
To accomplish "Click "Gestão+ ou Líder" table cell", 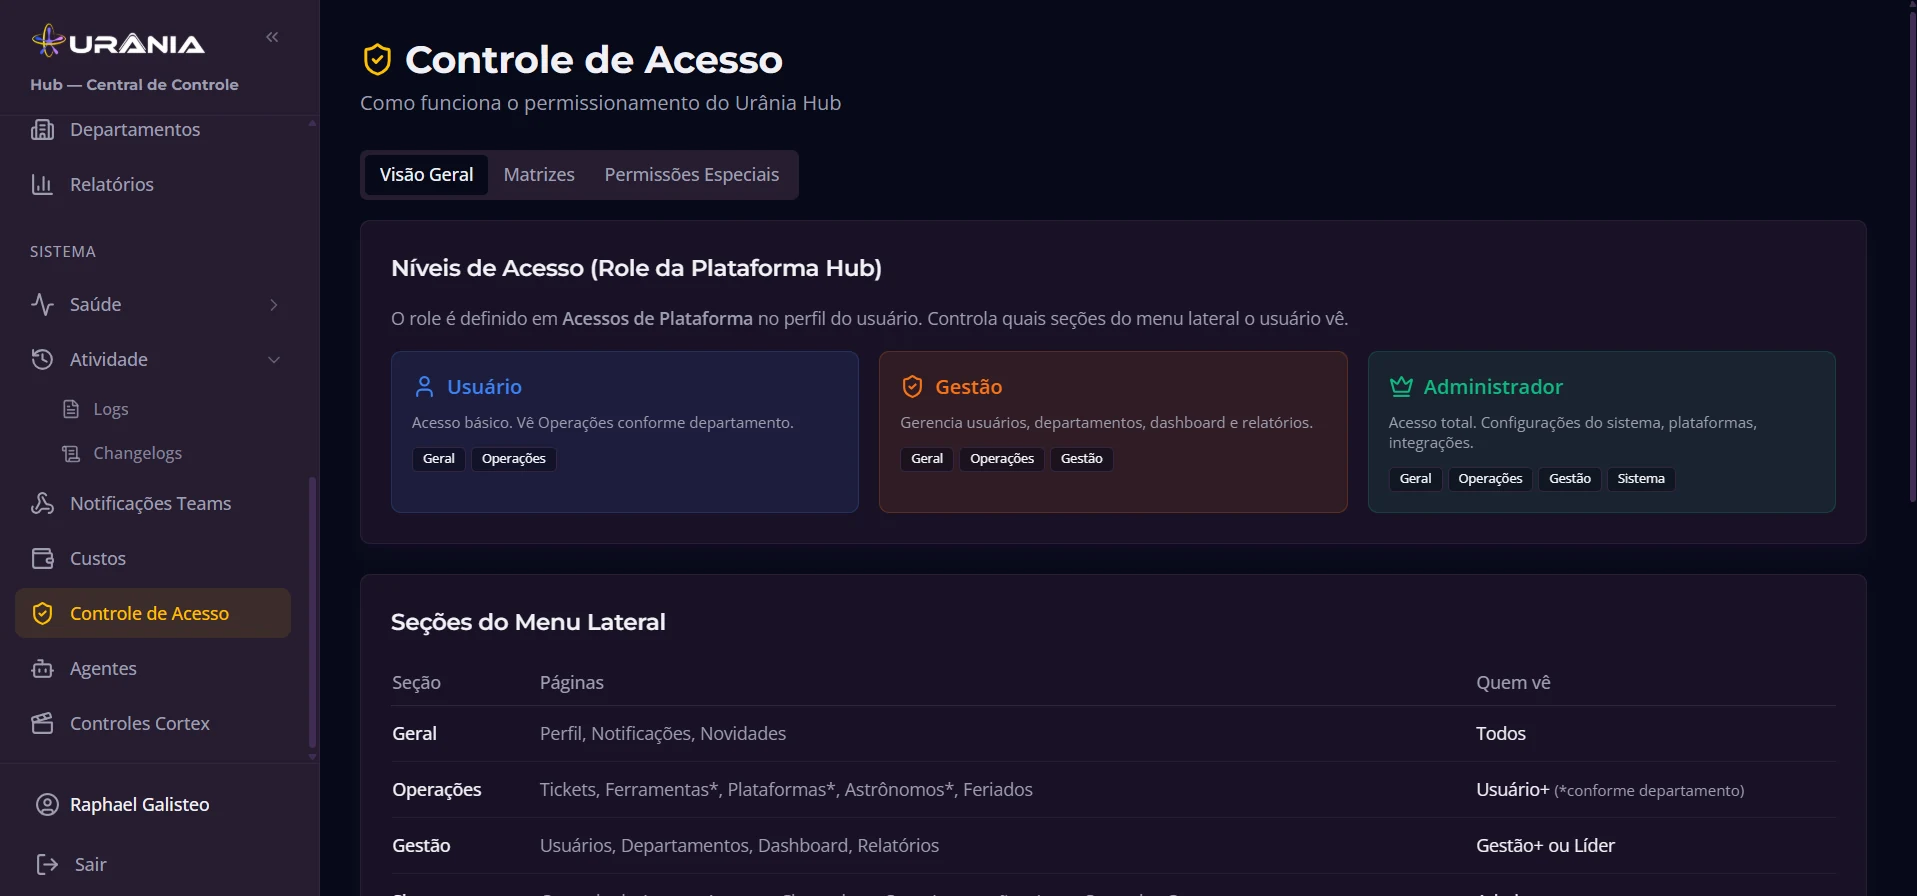I will 1545,845.
